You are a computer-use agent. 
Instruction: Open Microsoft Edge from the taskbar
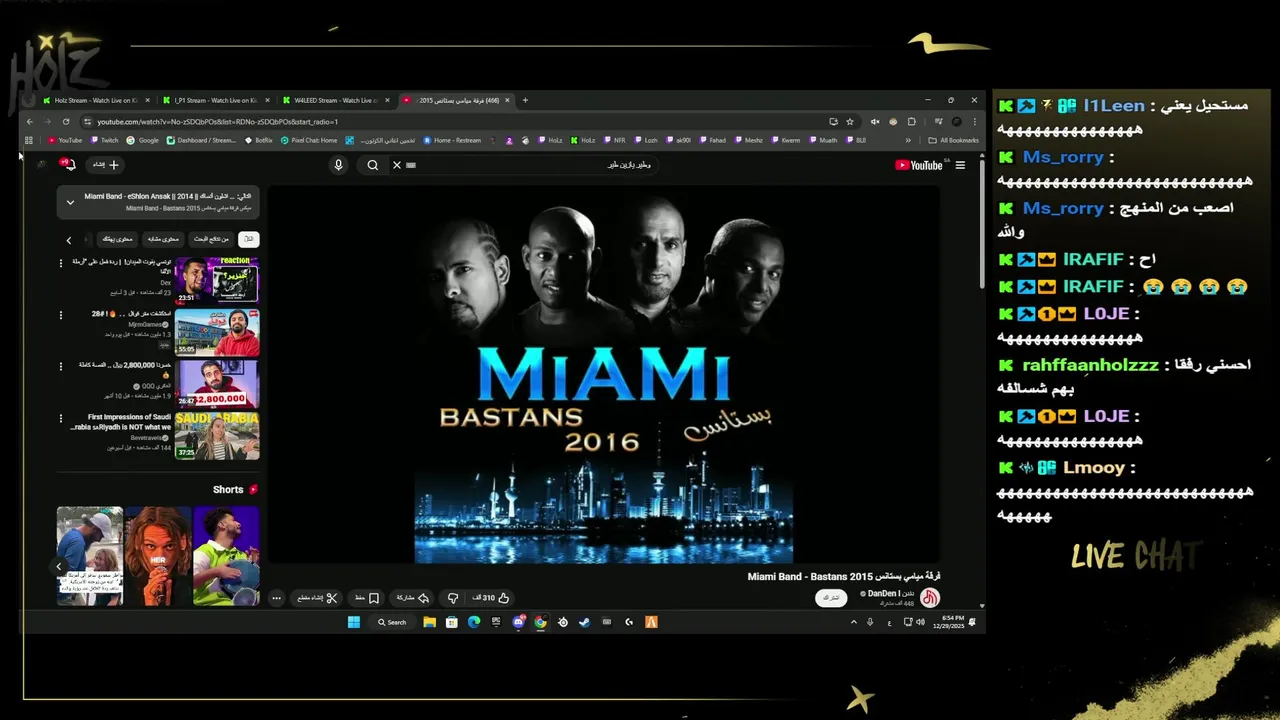473,622
